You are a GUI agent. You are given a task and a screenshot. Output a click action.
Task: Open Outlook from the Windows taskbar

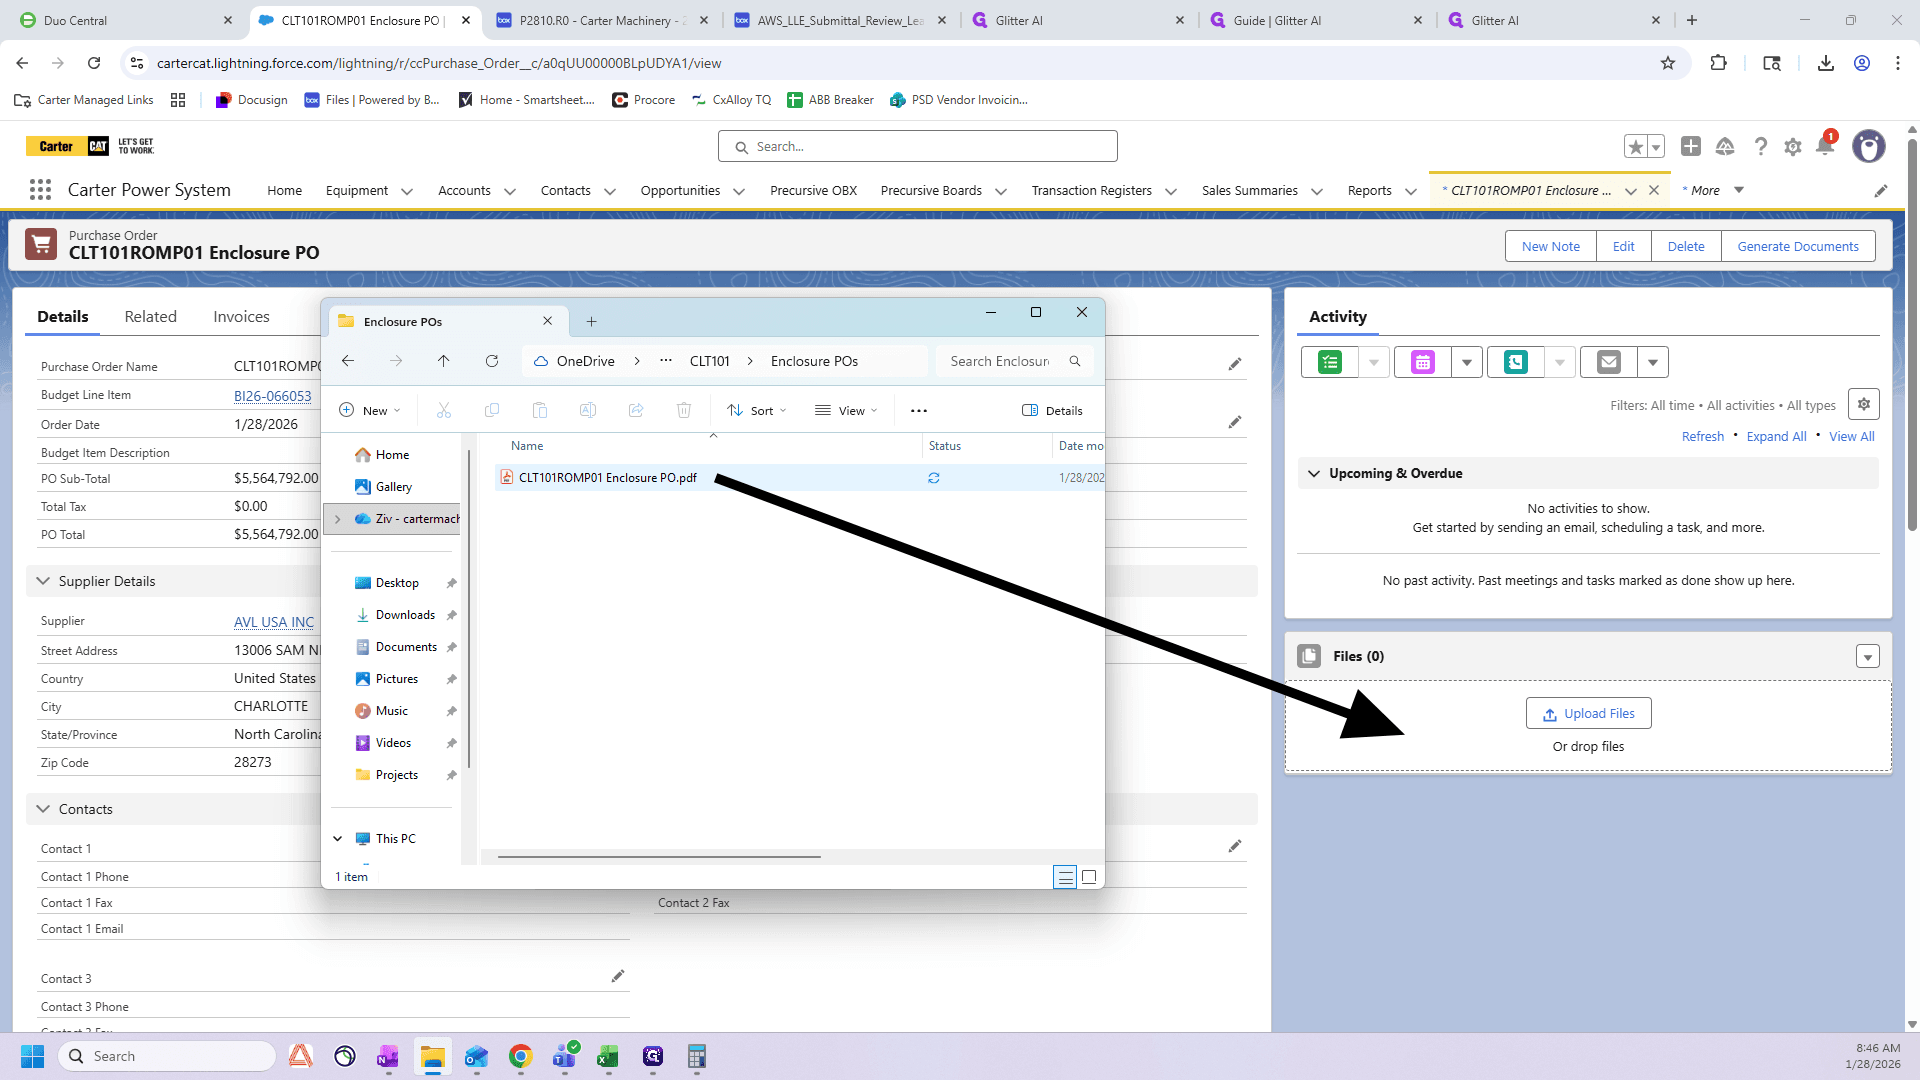click(476, 1056)
